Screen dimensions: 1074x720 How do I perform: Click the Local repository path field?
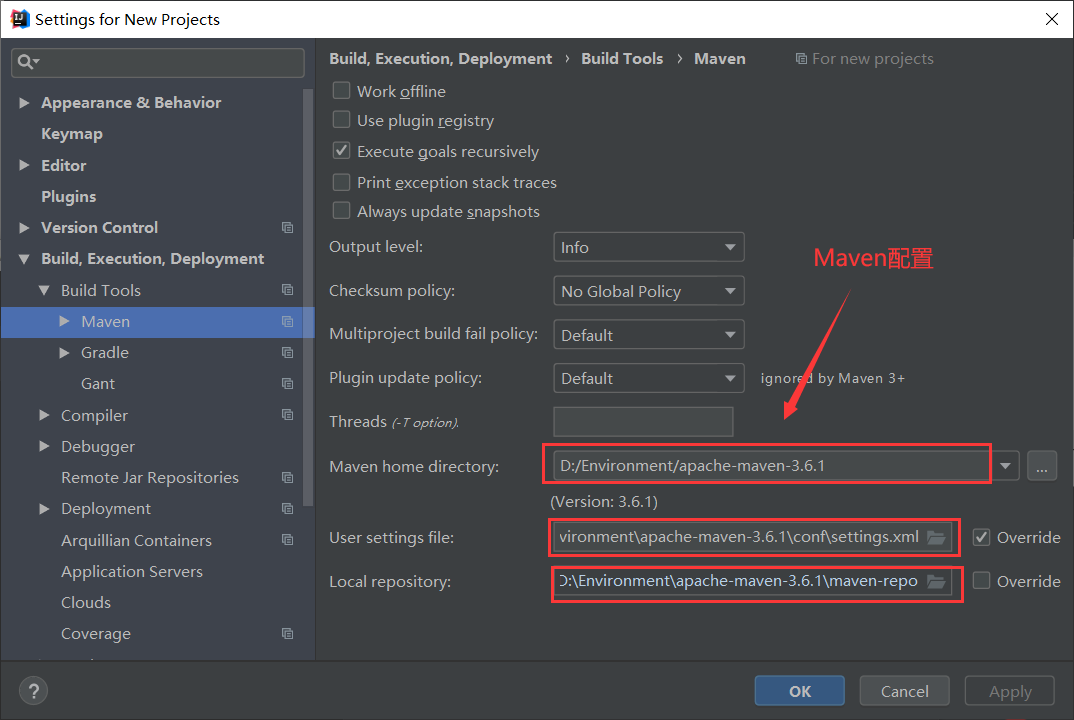tap(752, 581)
